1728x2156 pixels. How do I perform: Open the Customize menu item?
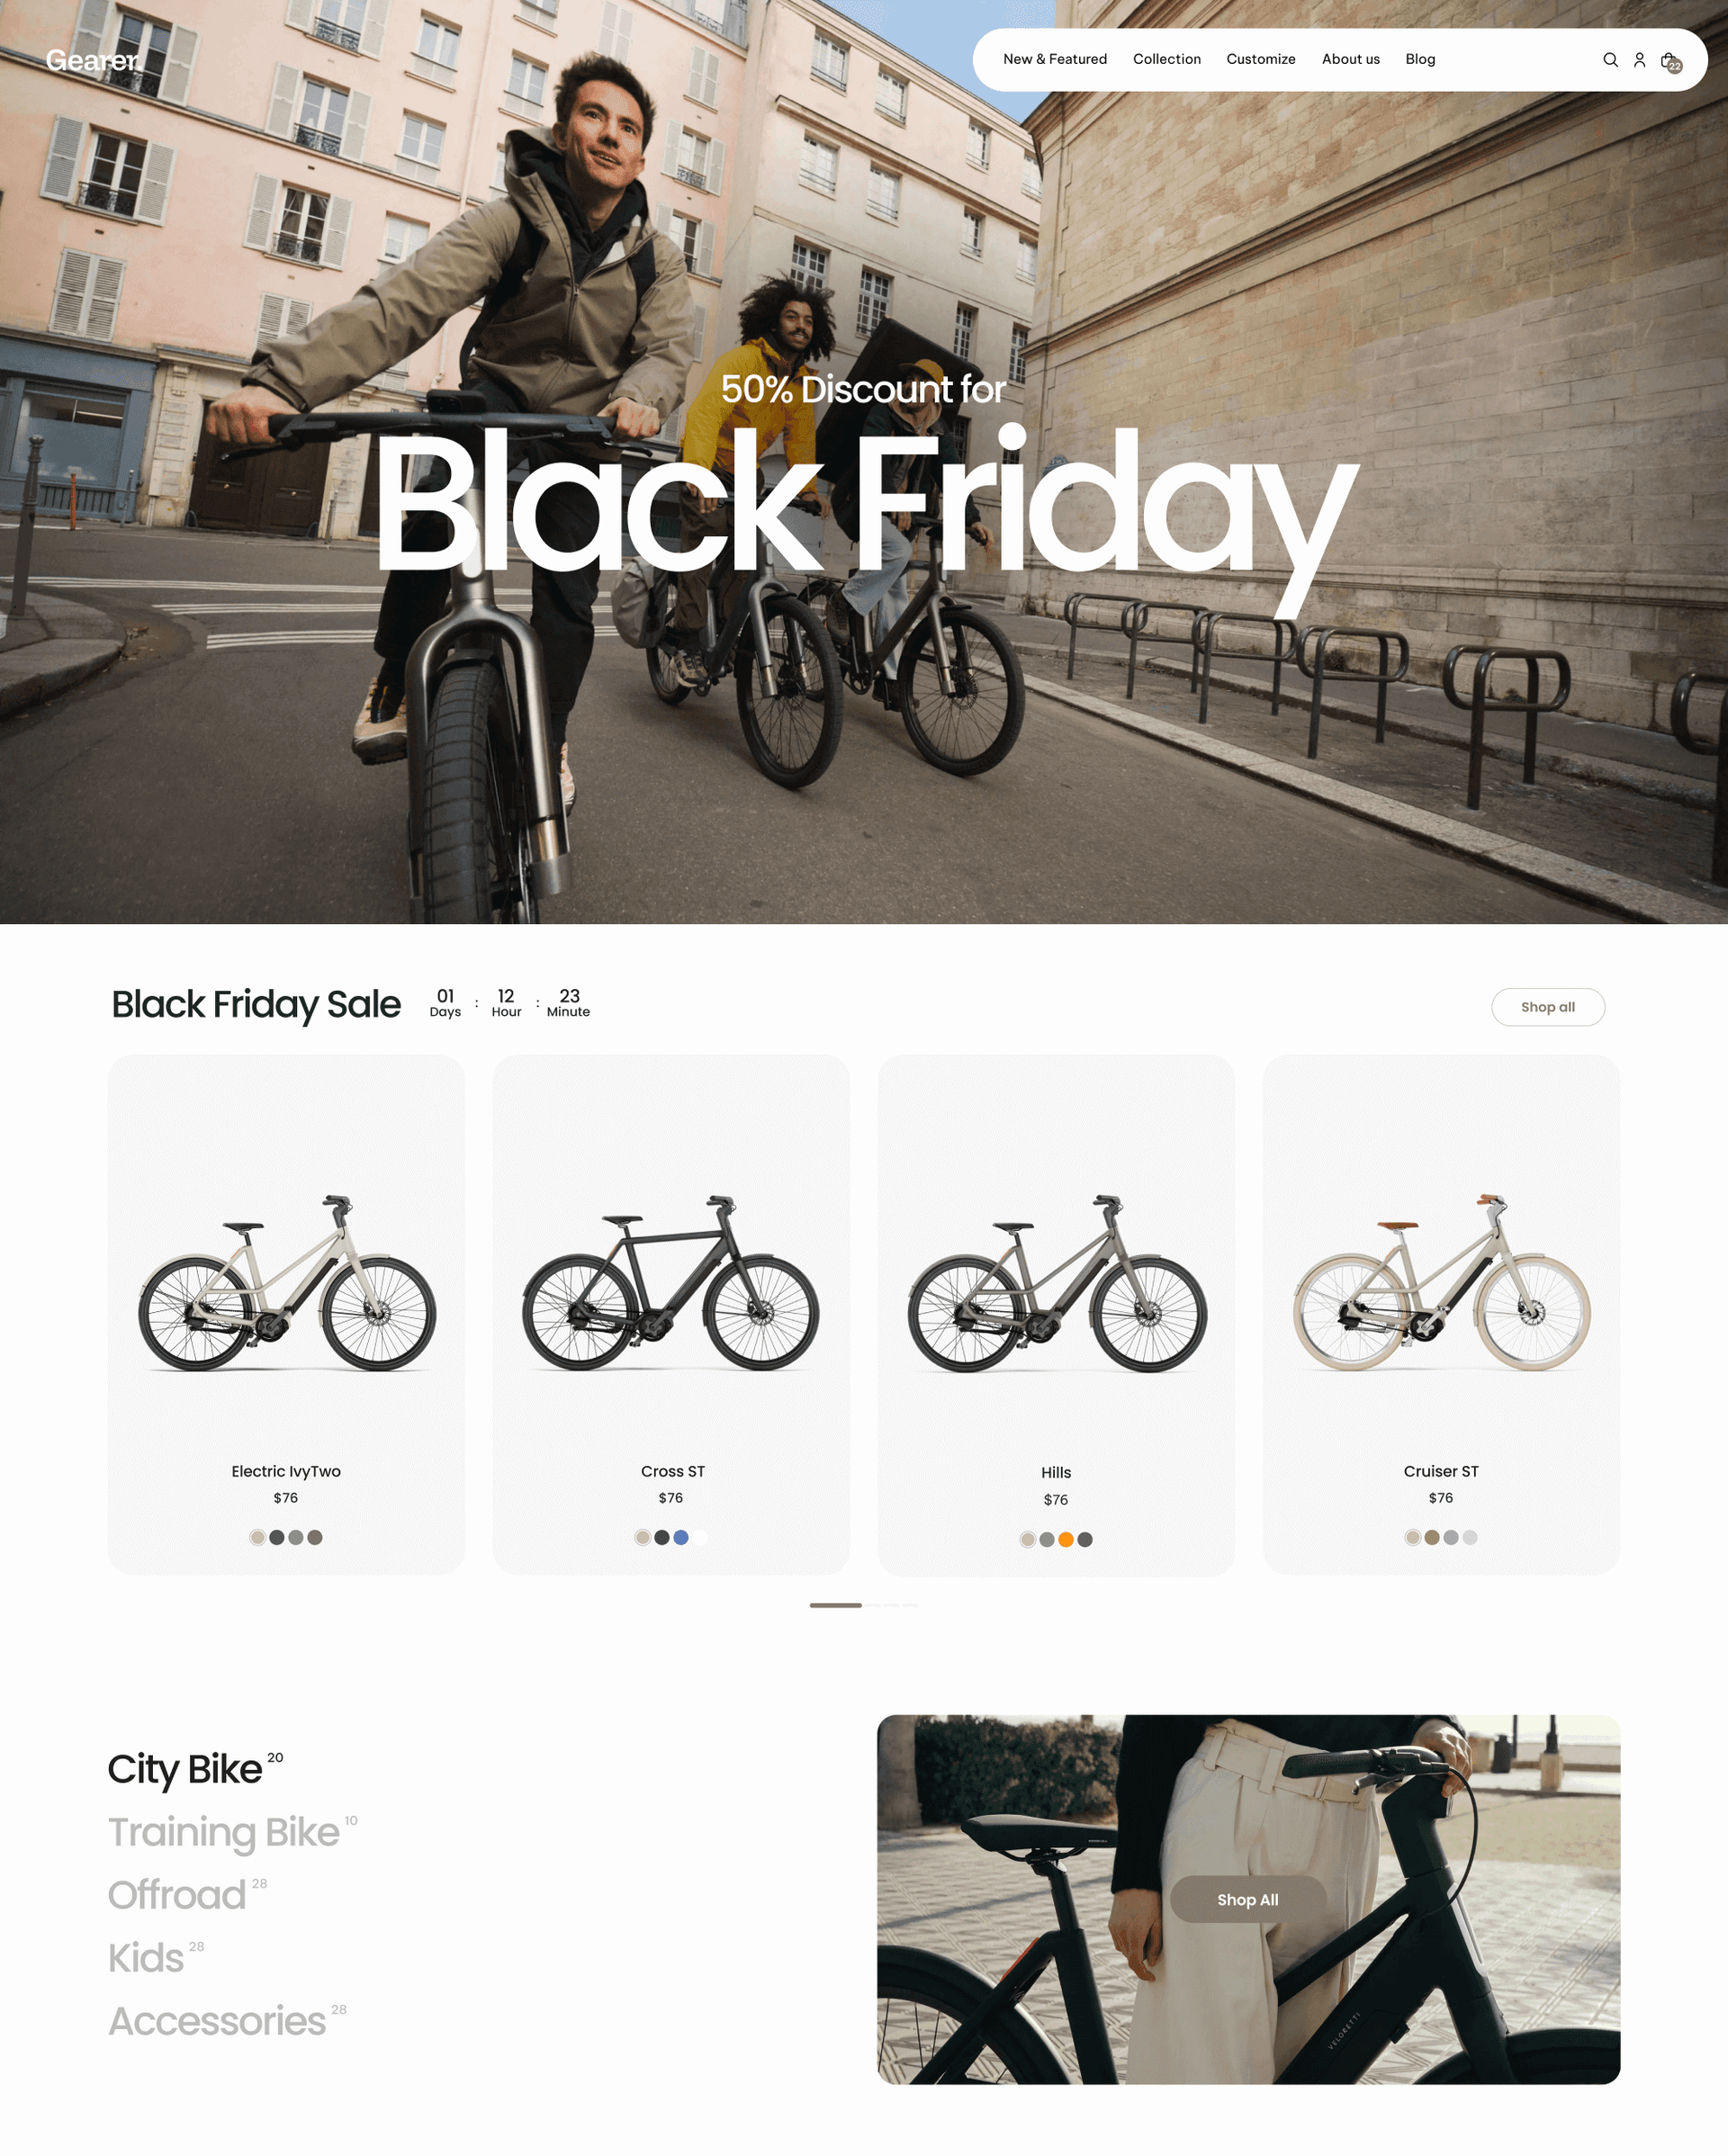1260,59
